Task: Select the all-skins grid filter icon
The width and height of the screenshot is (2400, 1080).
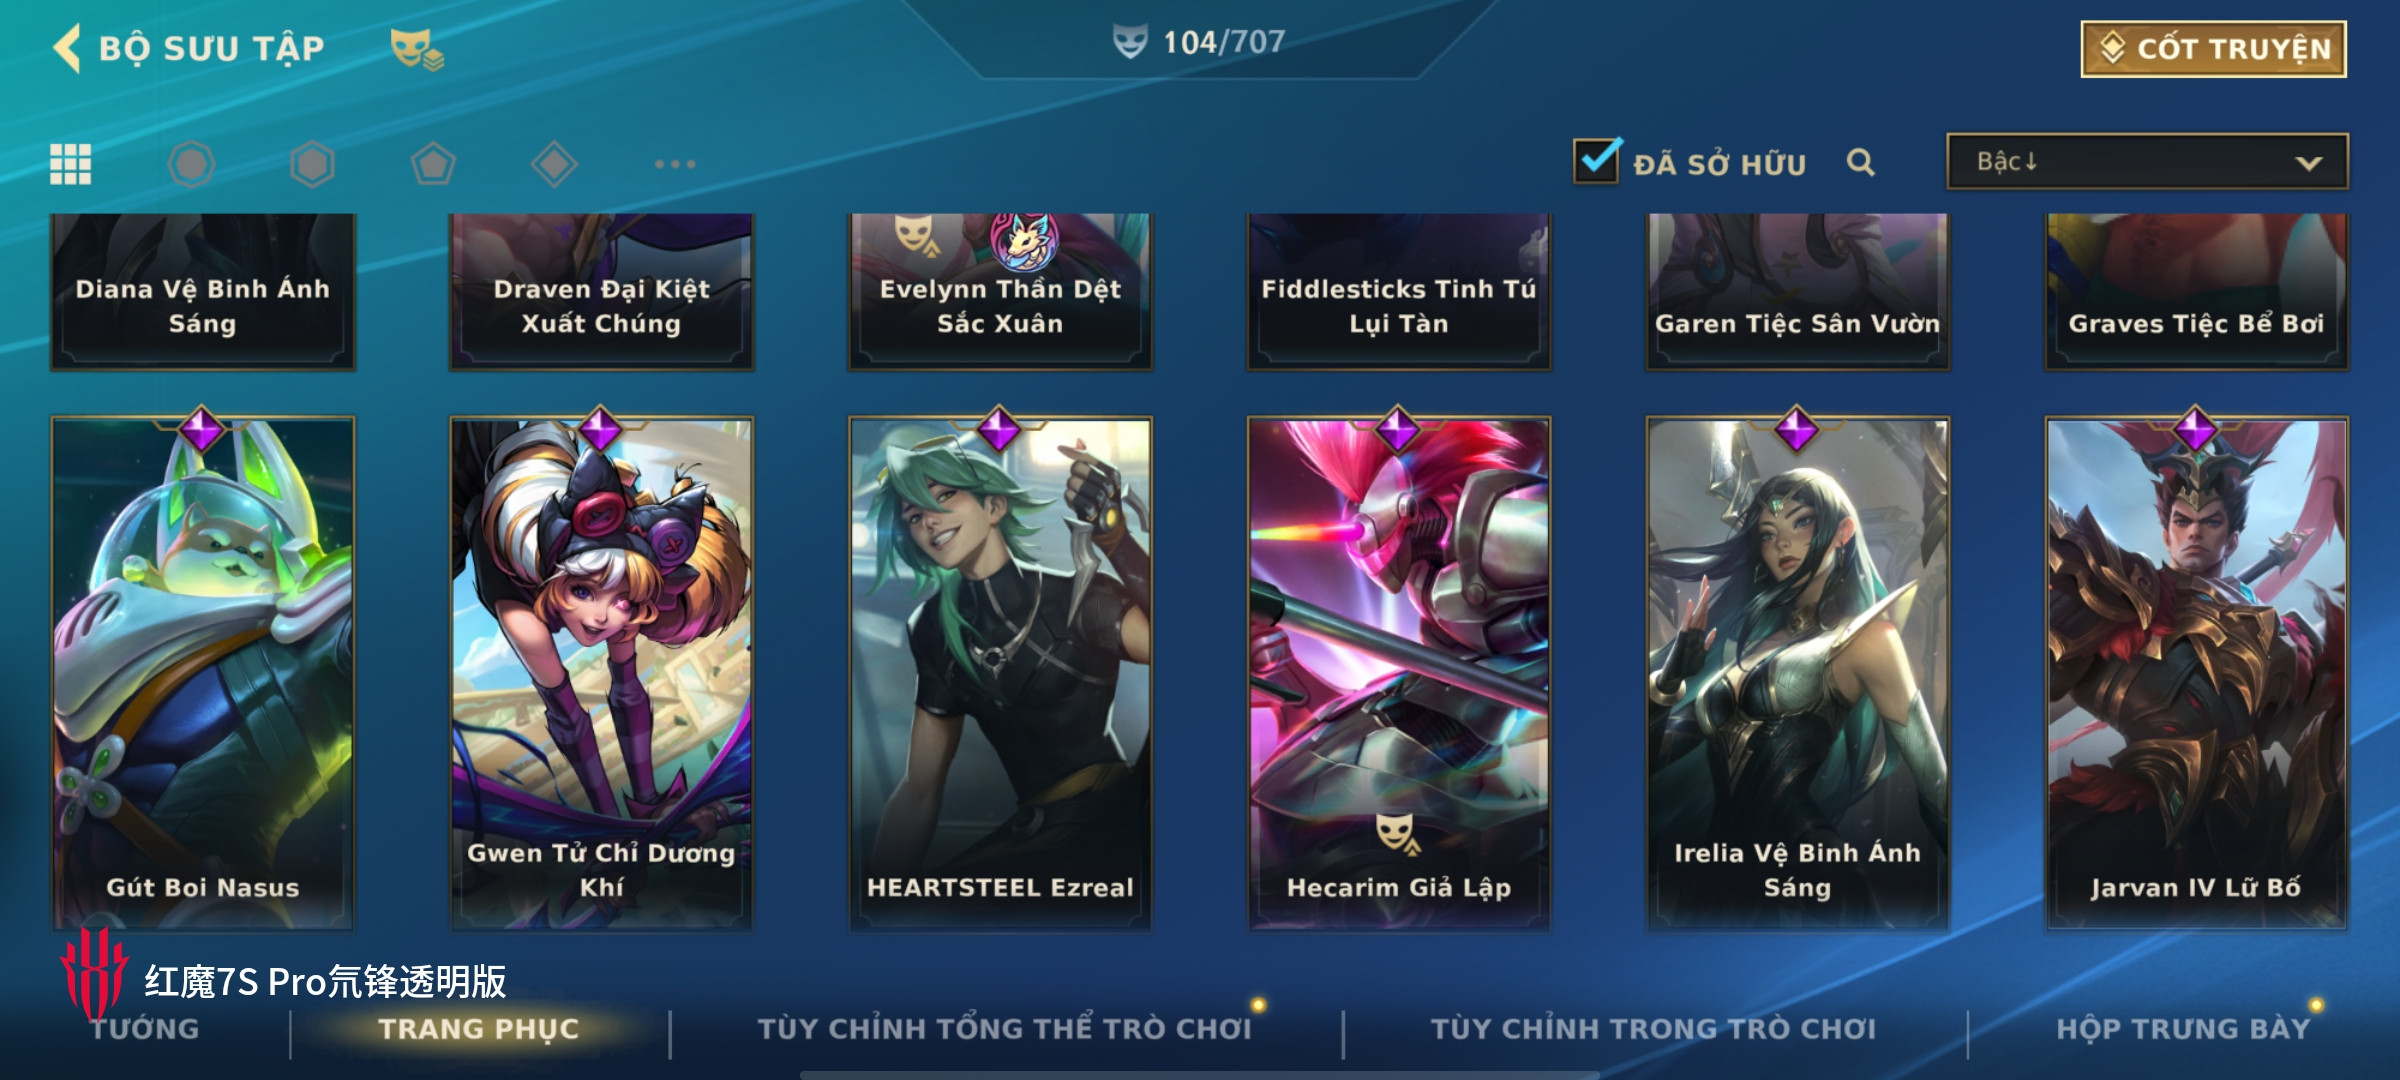Action: click(71, 164)
